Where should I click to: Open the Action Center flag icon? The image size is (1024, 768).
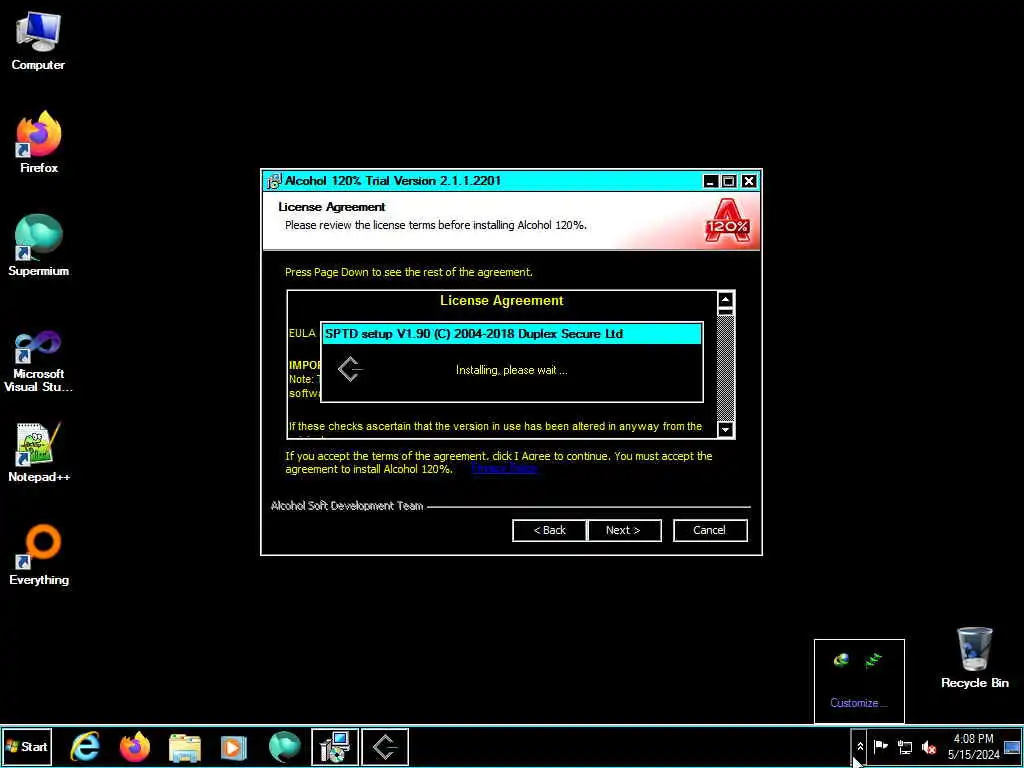click(x=881, y=746)
